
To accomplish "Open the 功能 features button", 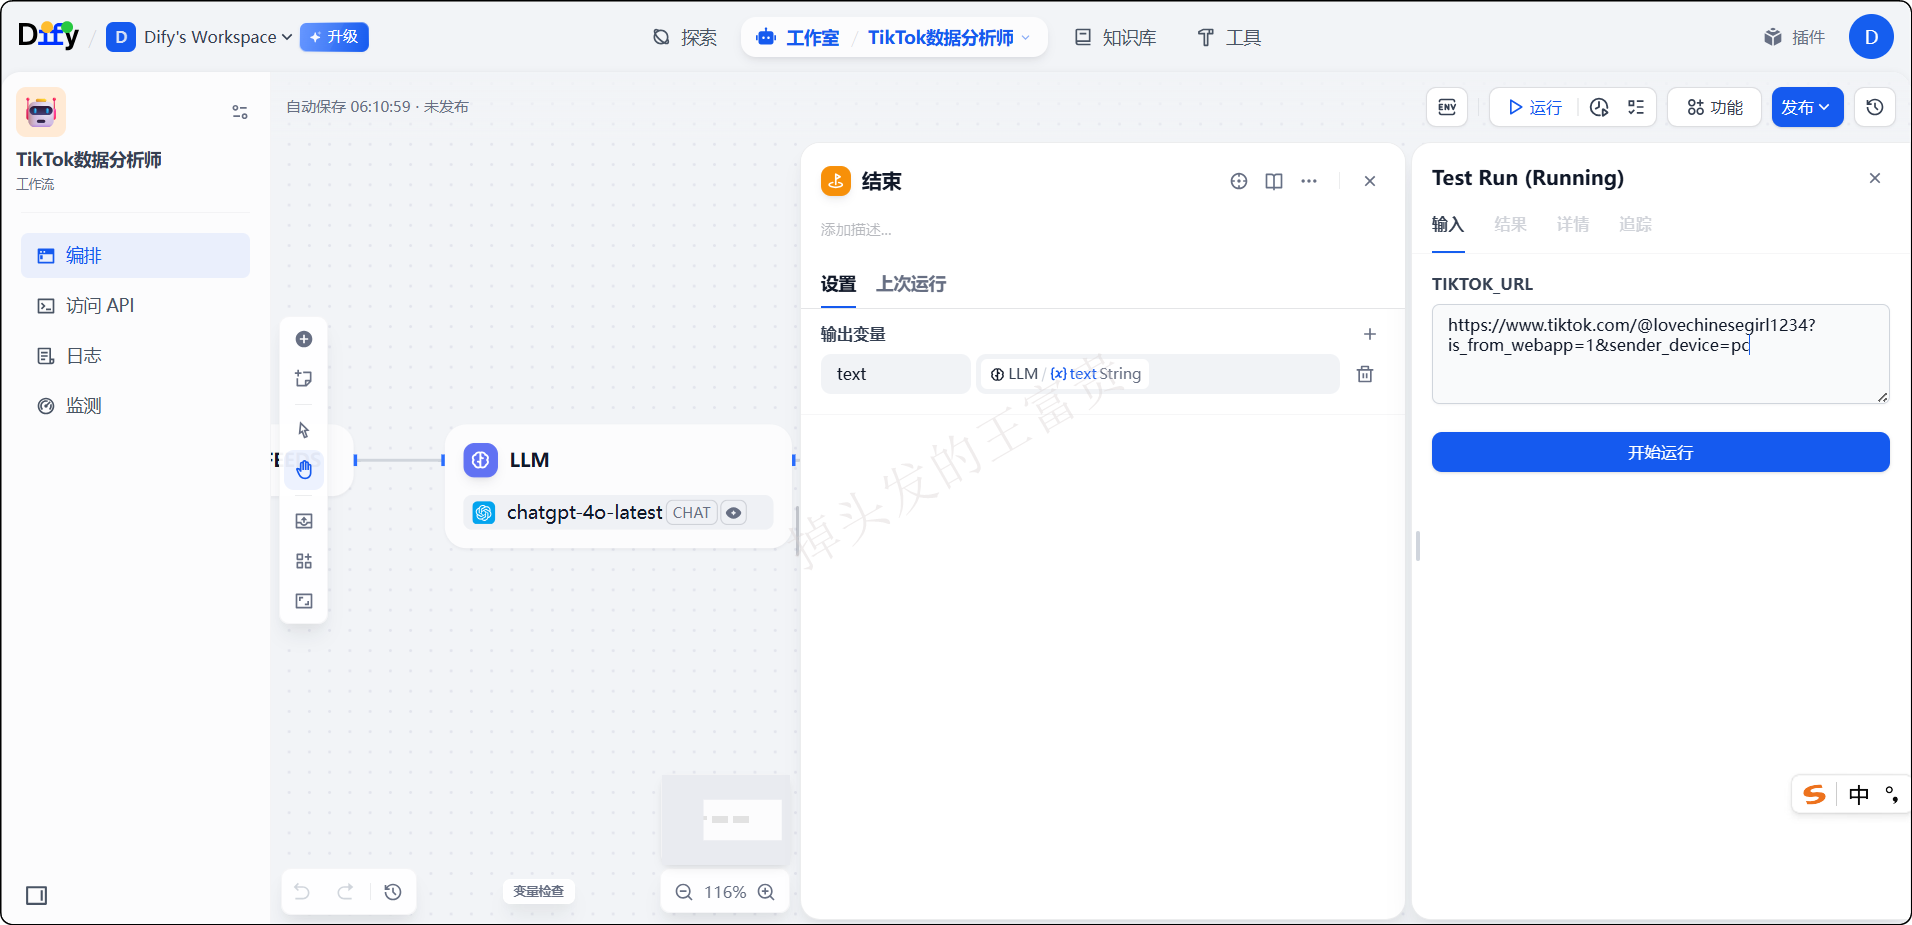I will (1714, 107).
